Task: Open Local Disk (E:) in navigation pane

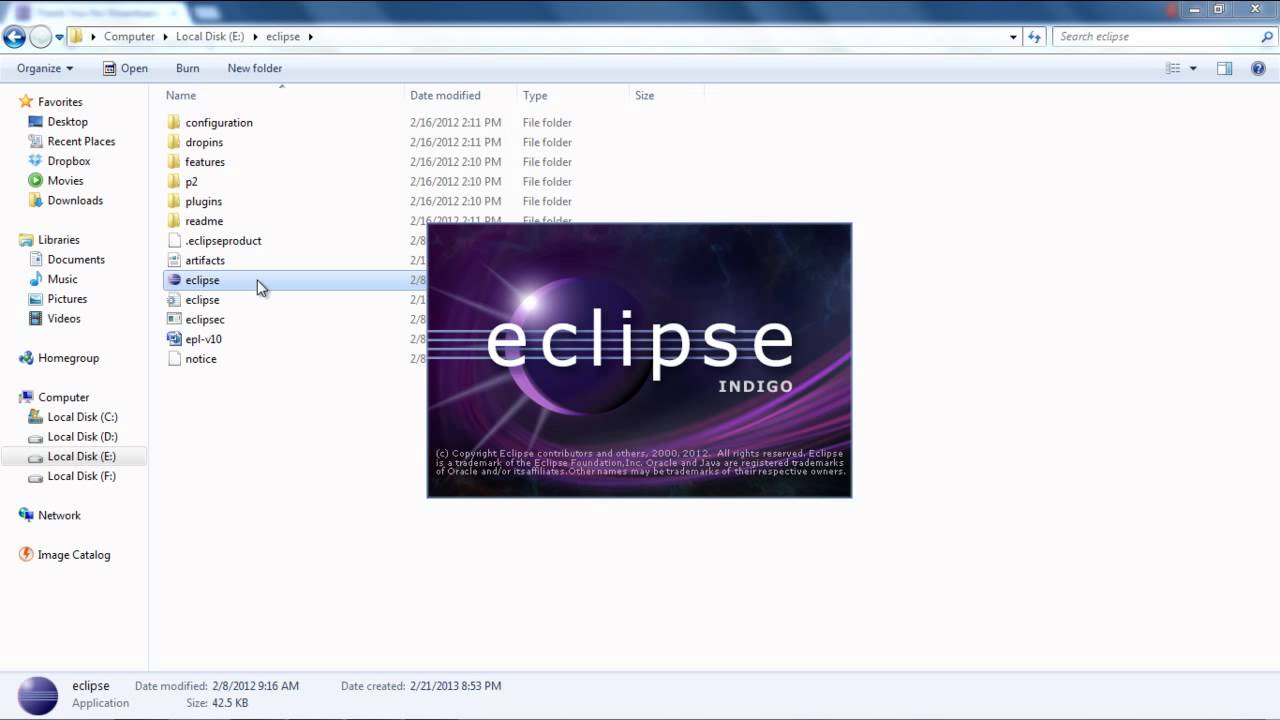Action: coord(81,456)
